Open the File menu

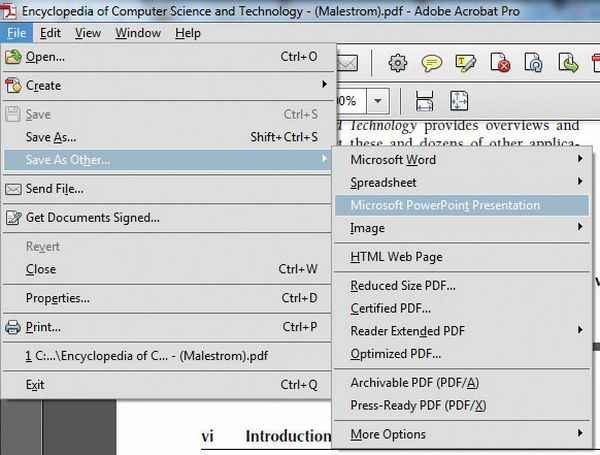click(16, 33)
